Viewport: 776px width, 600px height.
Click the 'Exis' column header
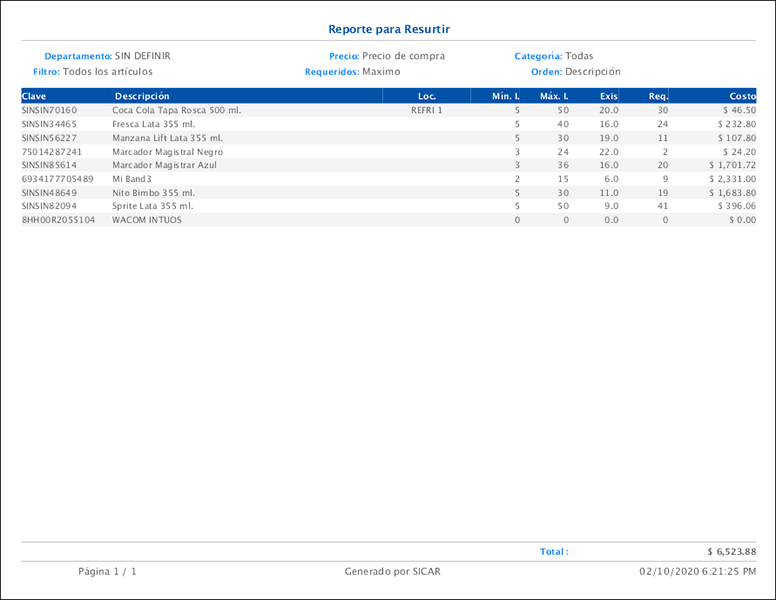pyautogui.click(x=609, y=96)
